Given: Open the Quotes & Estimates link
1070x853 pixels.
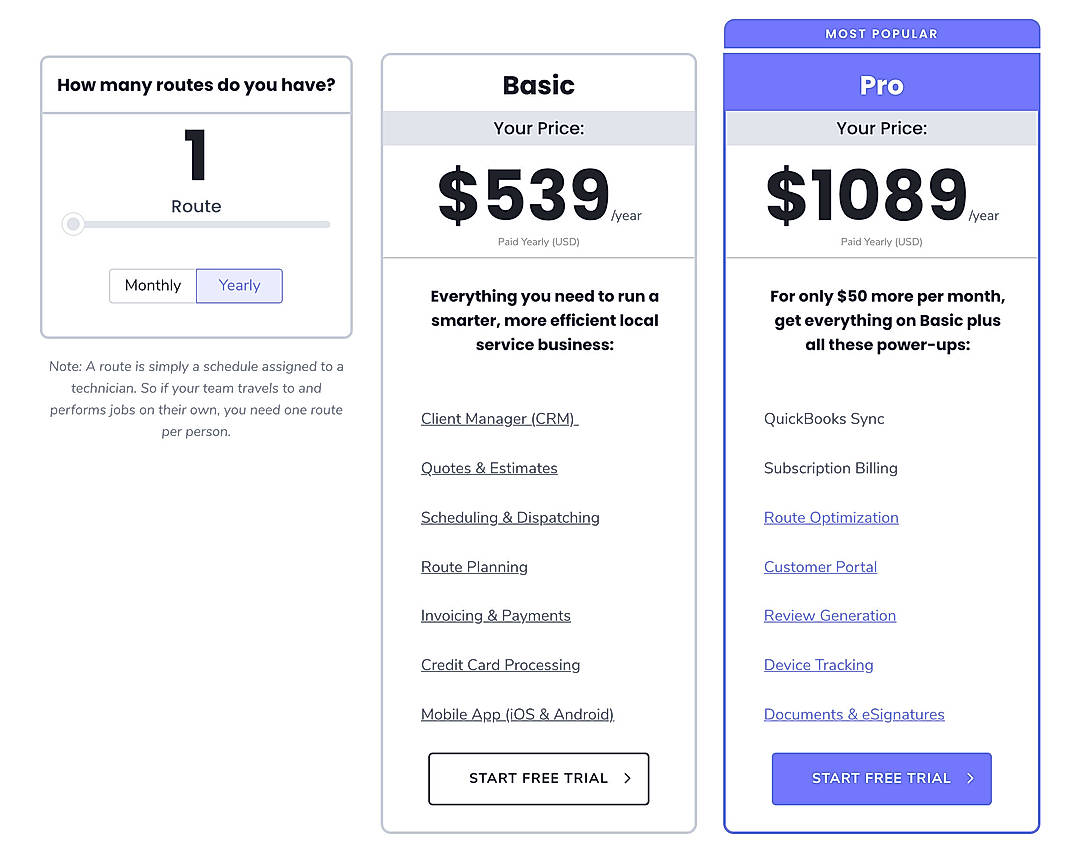Looking at the screenshot, I should (x=489, y=467).
